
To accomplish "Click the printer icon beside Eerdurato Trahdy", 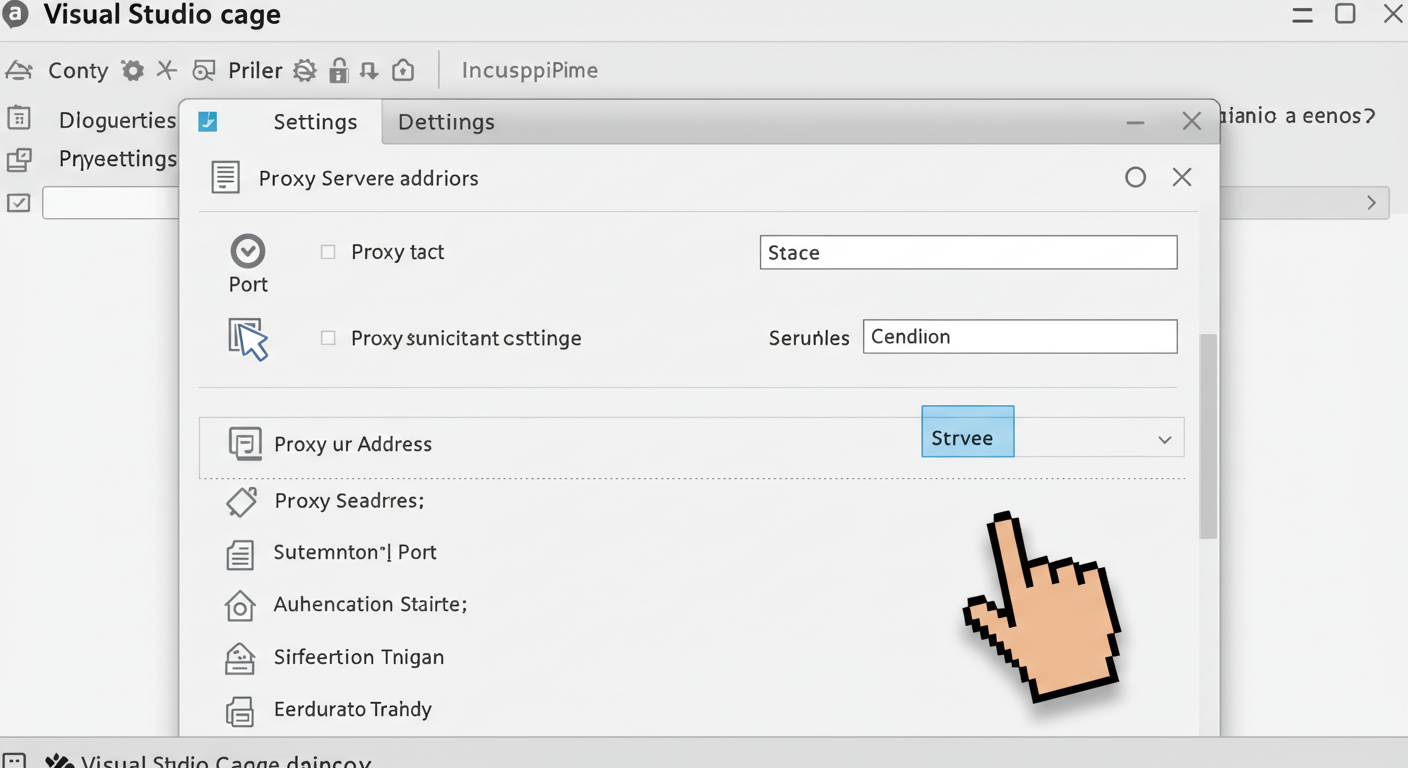I will 240,710.
